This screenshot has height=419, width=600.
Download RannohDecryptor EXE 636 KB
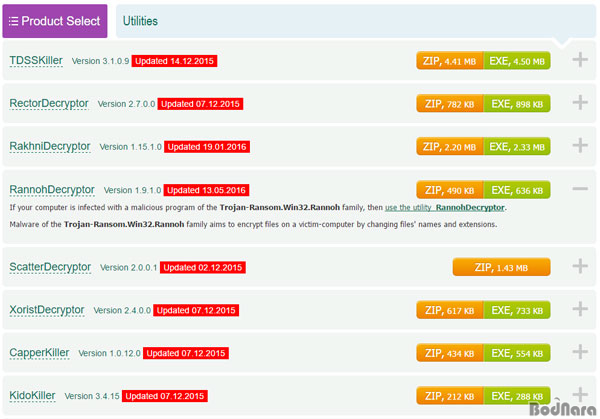tap(517, 190)
